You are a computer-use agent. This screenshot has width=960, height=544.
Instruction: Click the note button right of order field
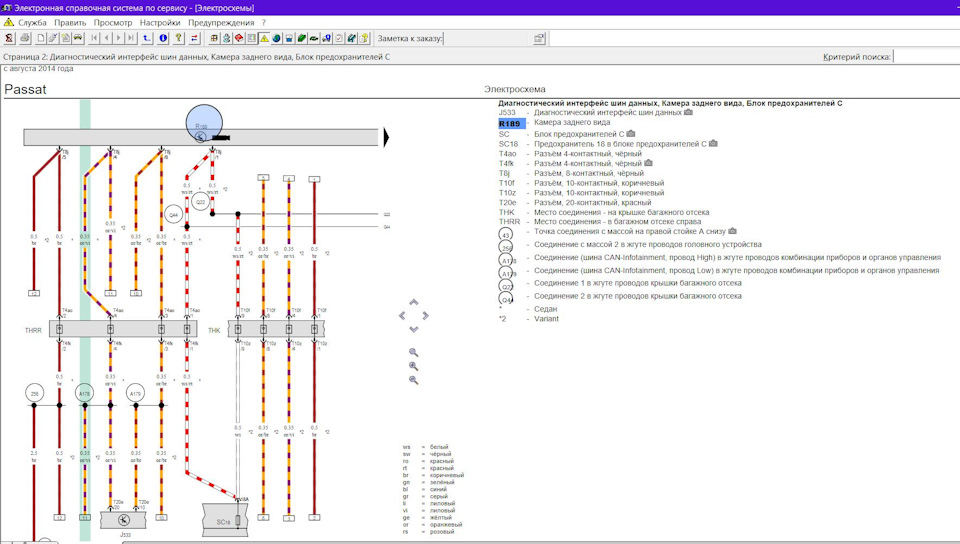tap(539, 38)
